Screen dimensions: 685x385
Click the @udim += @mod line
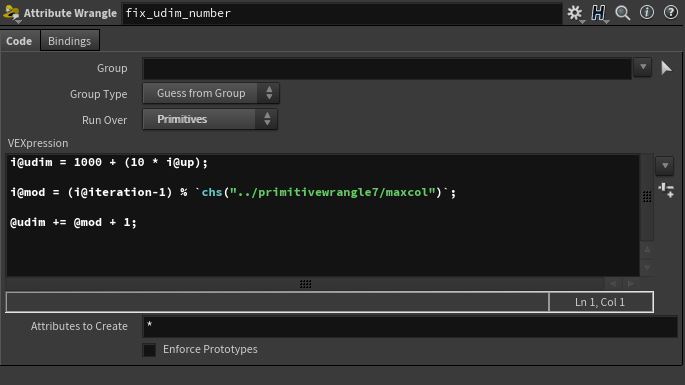73,222
